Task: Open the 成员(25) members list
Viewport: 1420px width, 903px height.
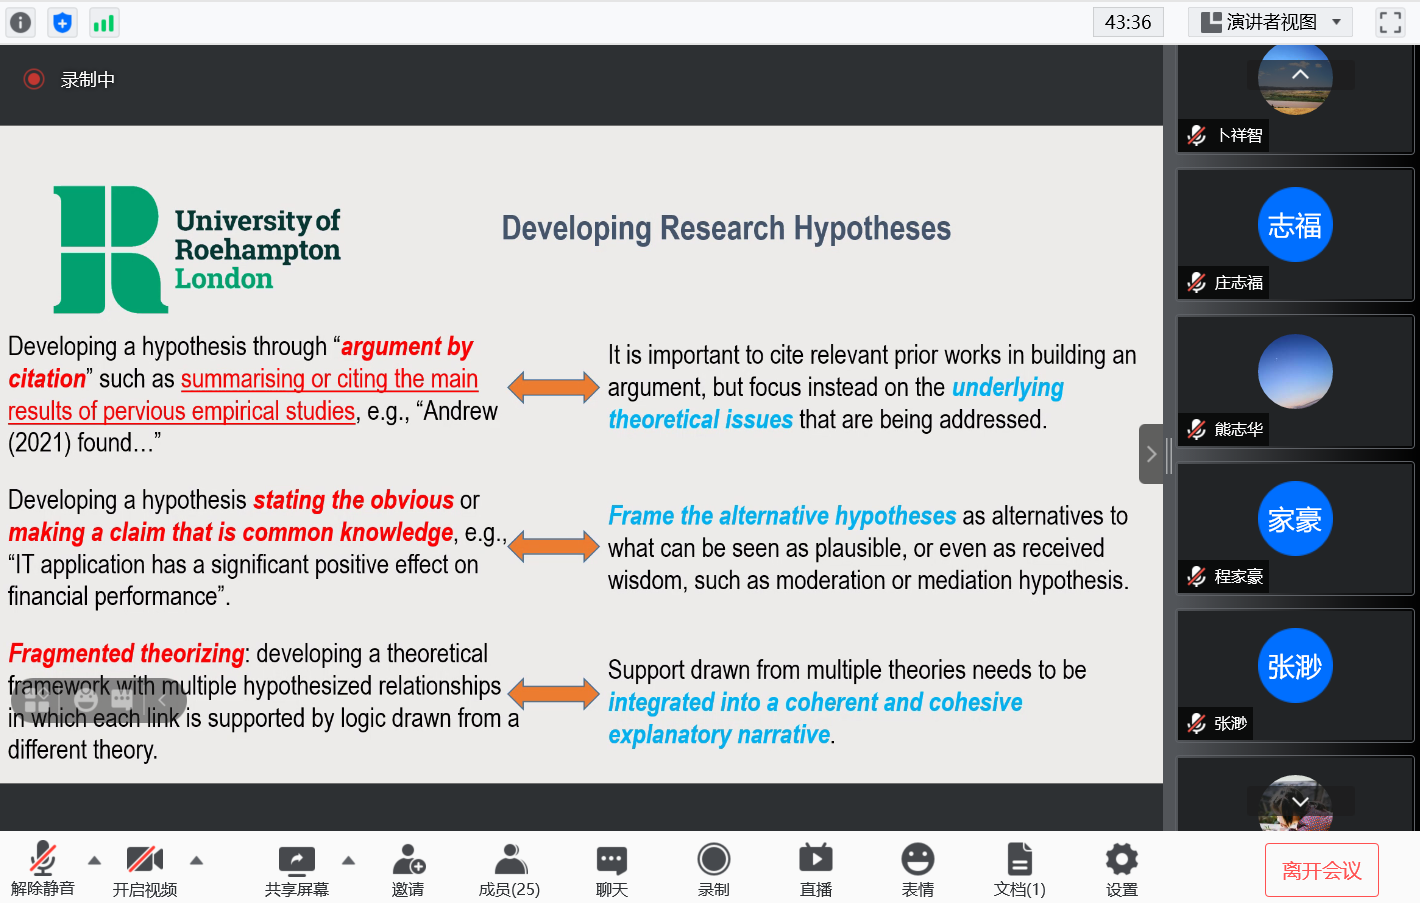Action: point(509,868)
